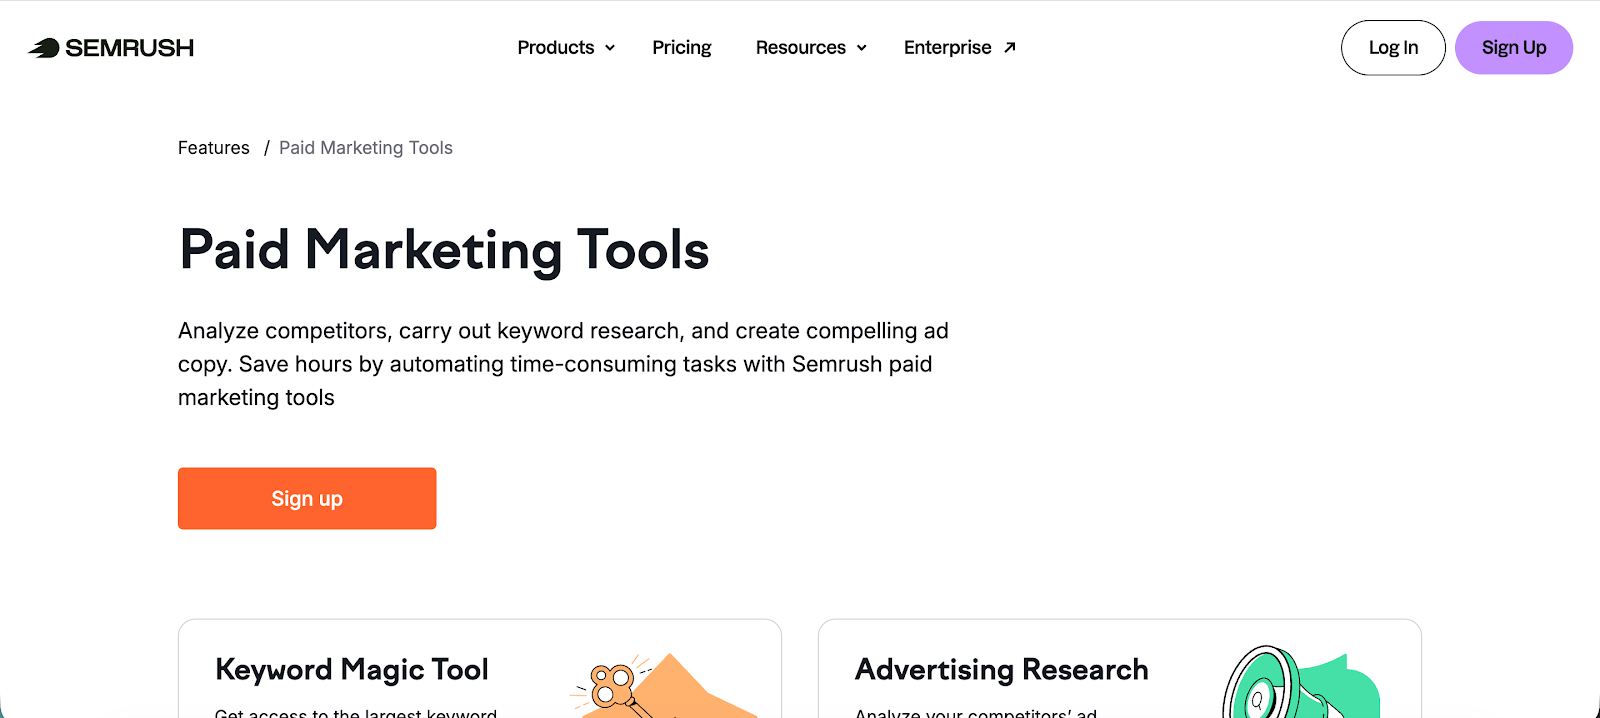The height and width of the screenshot is (718, 1600).
Task: Open the Keyword Magic Tool card title
Action: tap(352, 669)
